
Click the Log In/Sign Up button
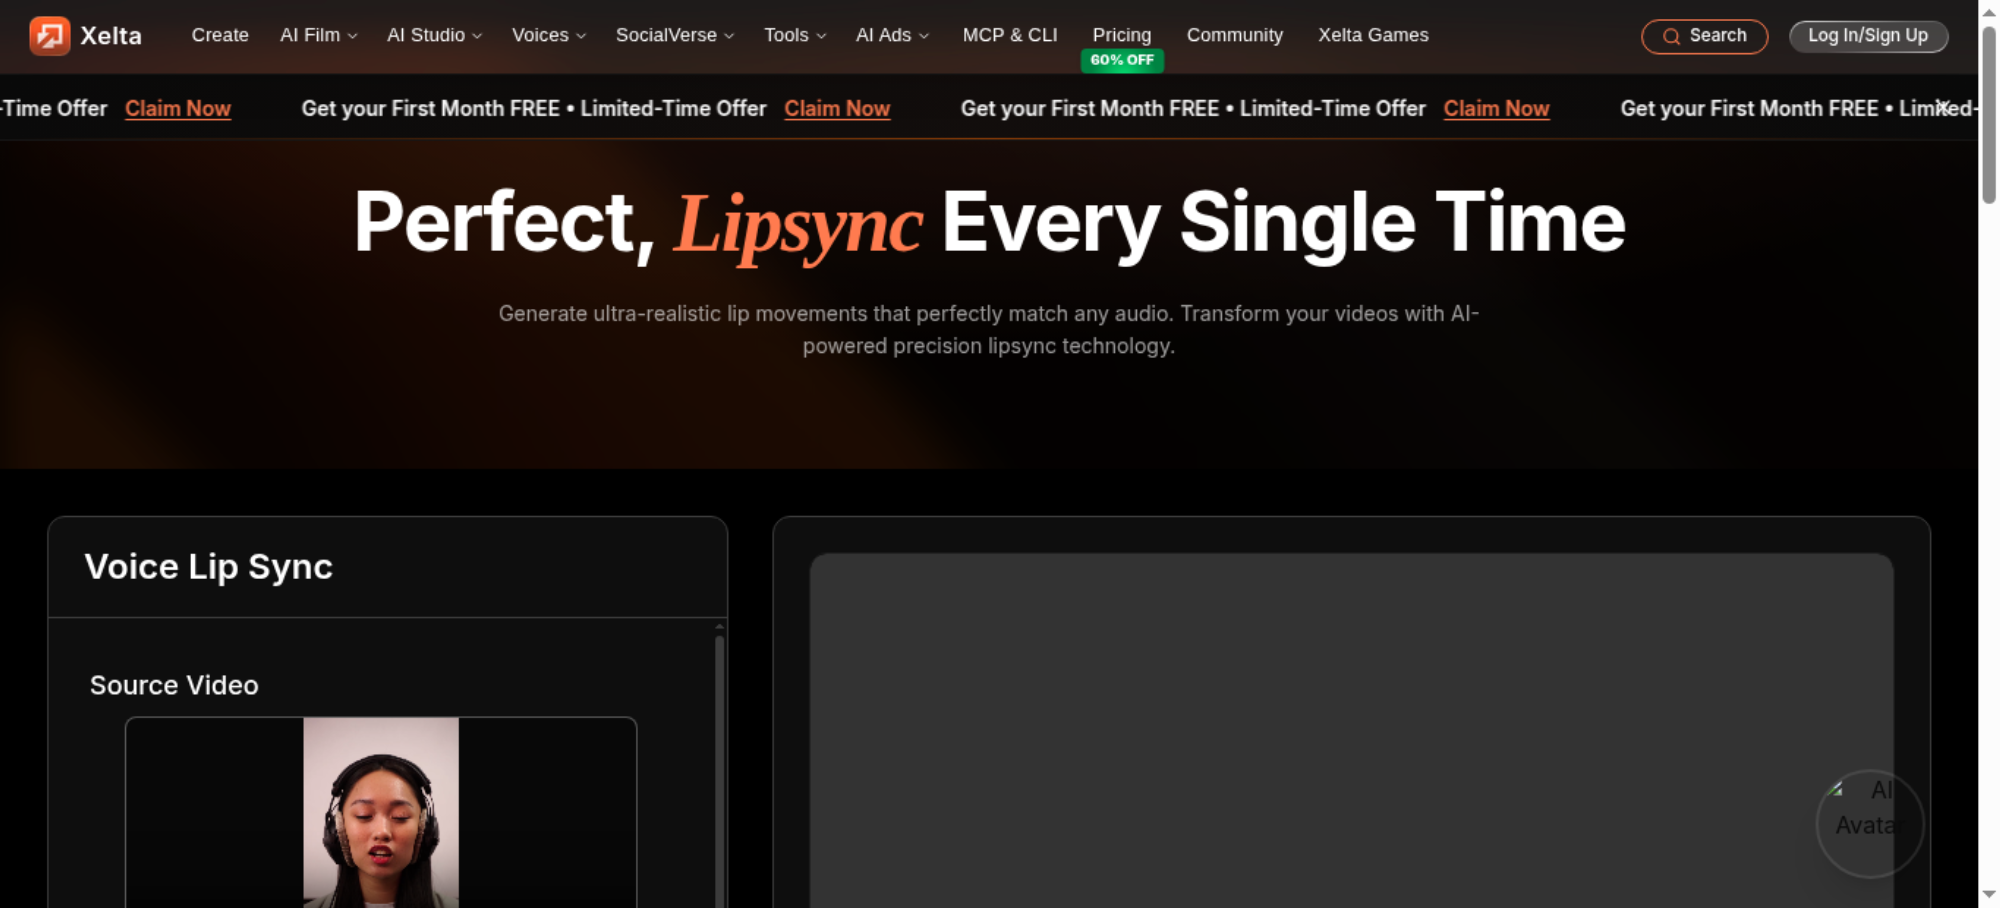pos(1868,36)
